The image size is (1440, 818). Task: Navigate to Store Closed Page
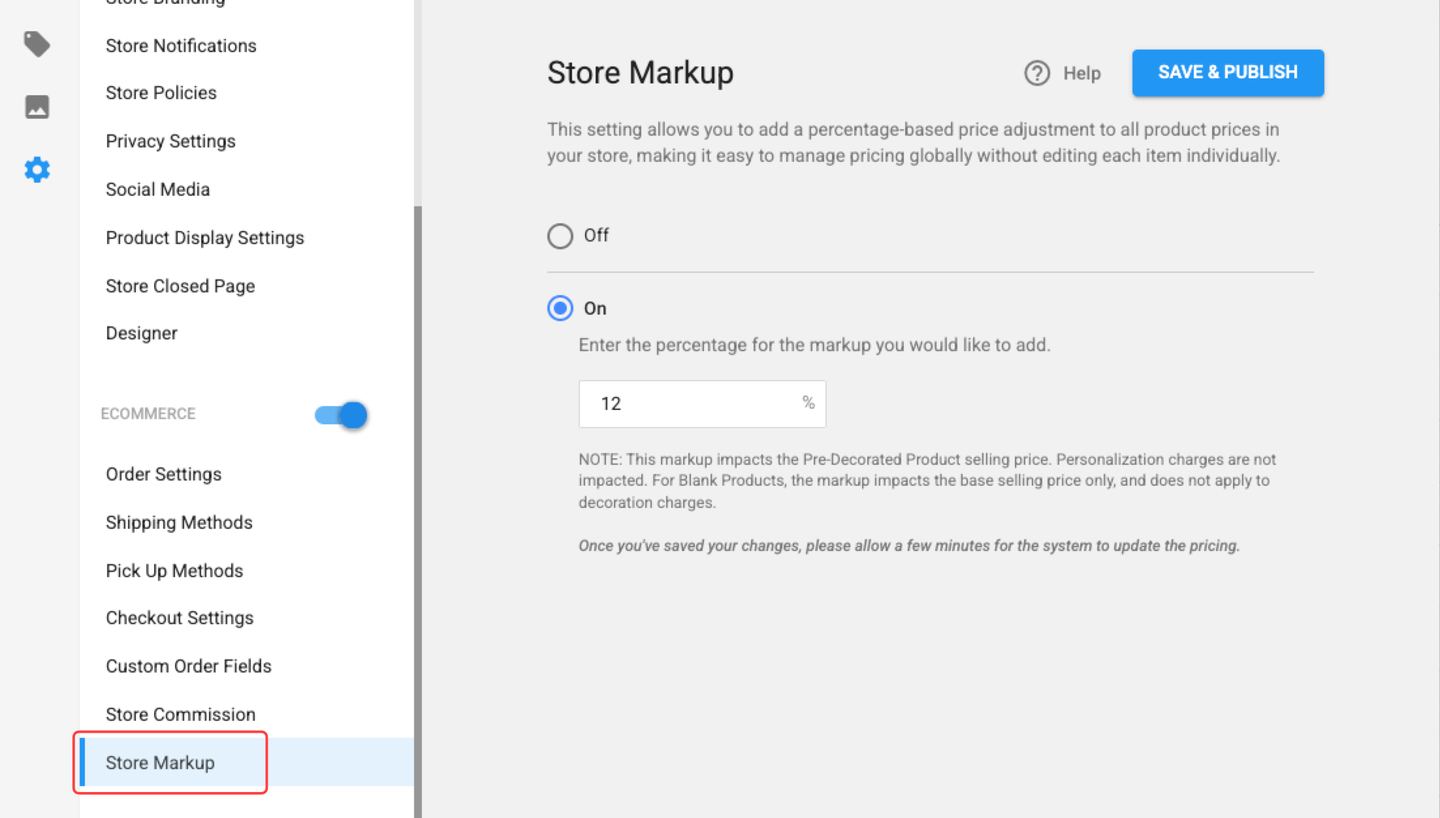click(x=180, y=286)
